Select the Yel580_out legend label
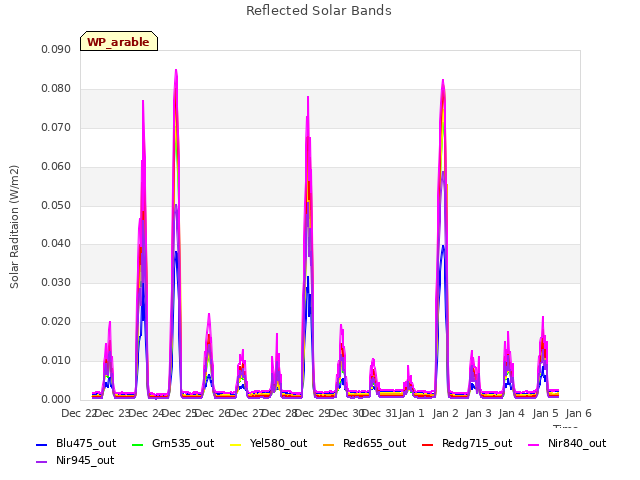The image size is (640, 480). tap(278, 444)
